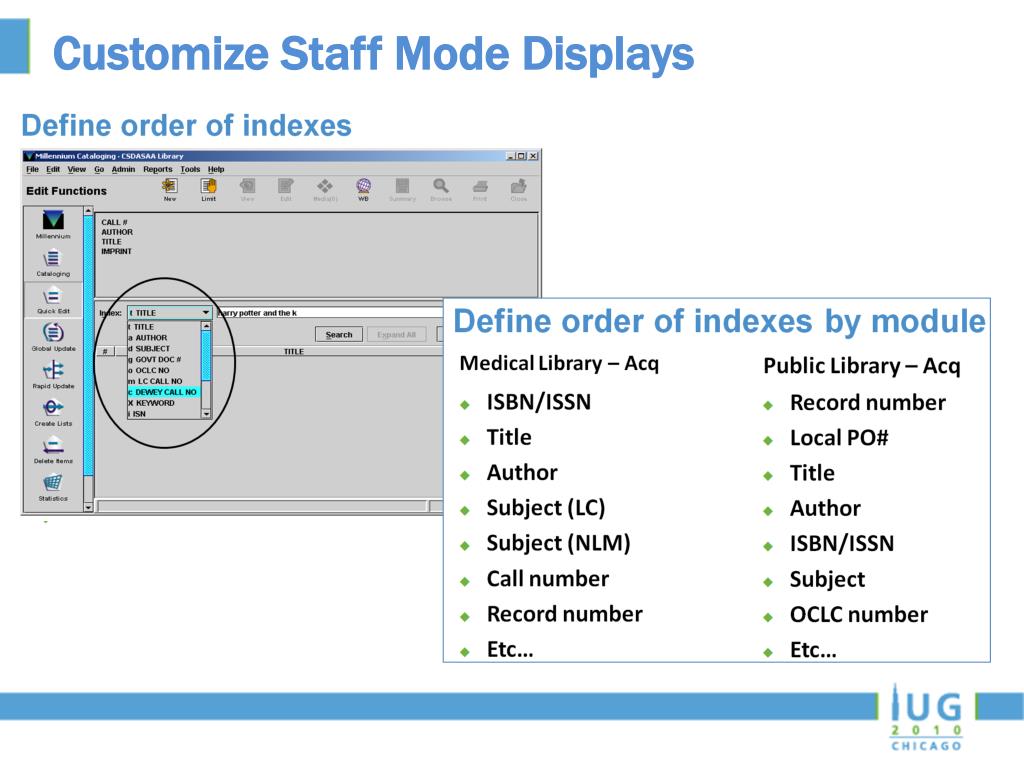Screen dimensions: 1024x768
Task: Click 'CALL #' label in record panel
Action: point(114,222)
